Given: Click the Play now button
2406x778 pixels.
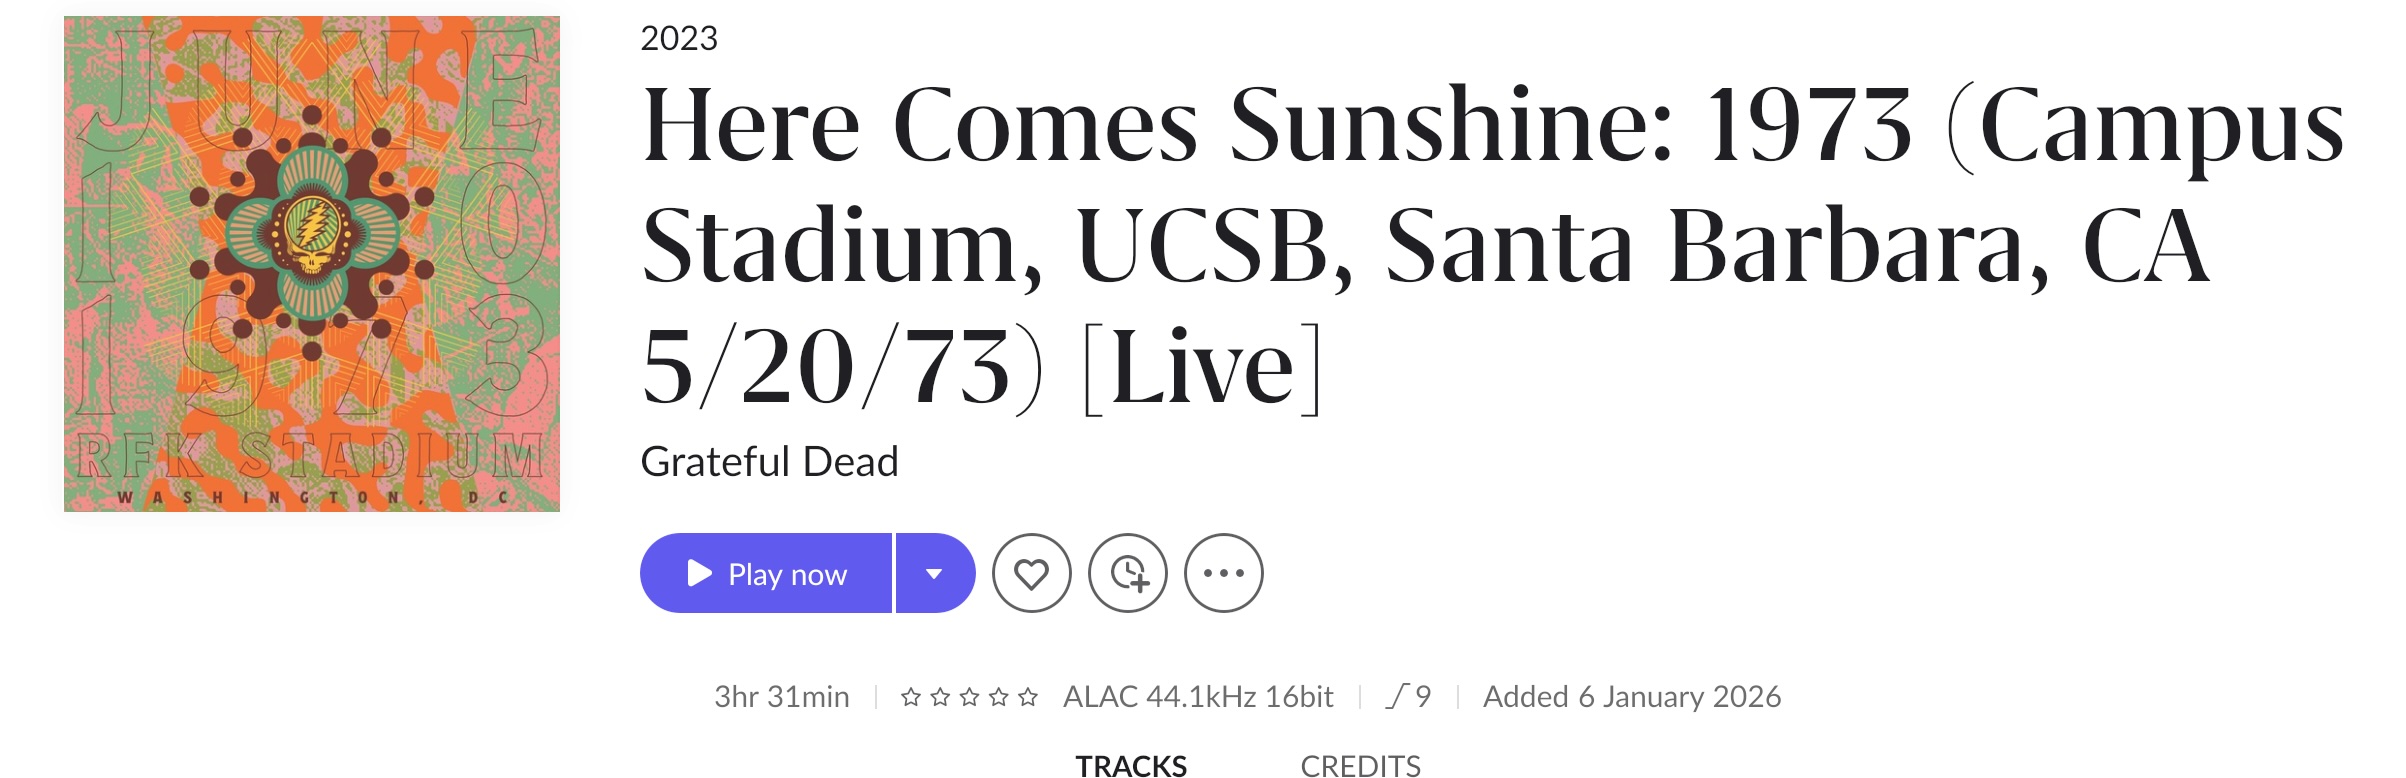Looking at the screenshot, I should point(766,574).
